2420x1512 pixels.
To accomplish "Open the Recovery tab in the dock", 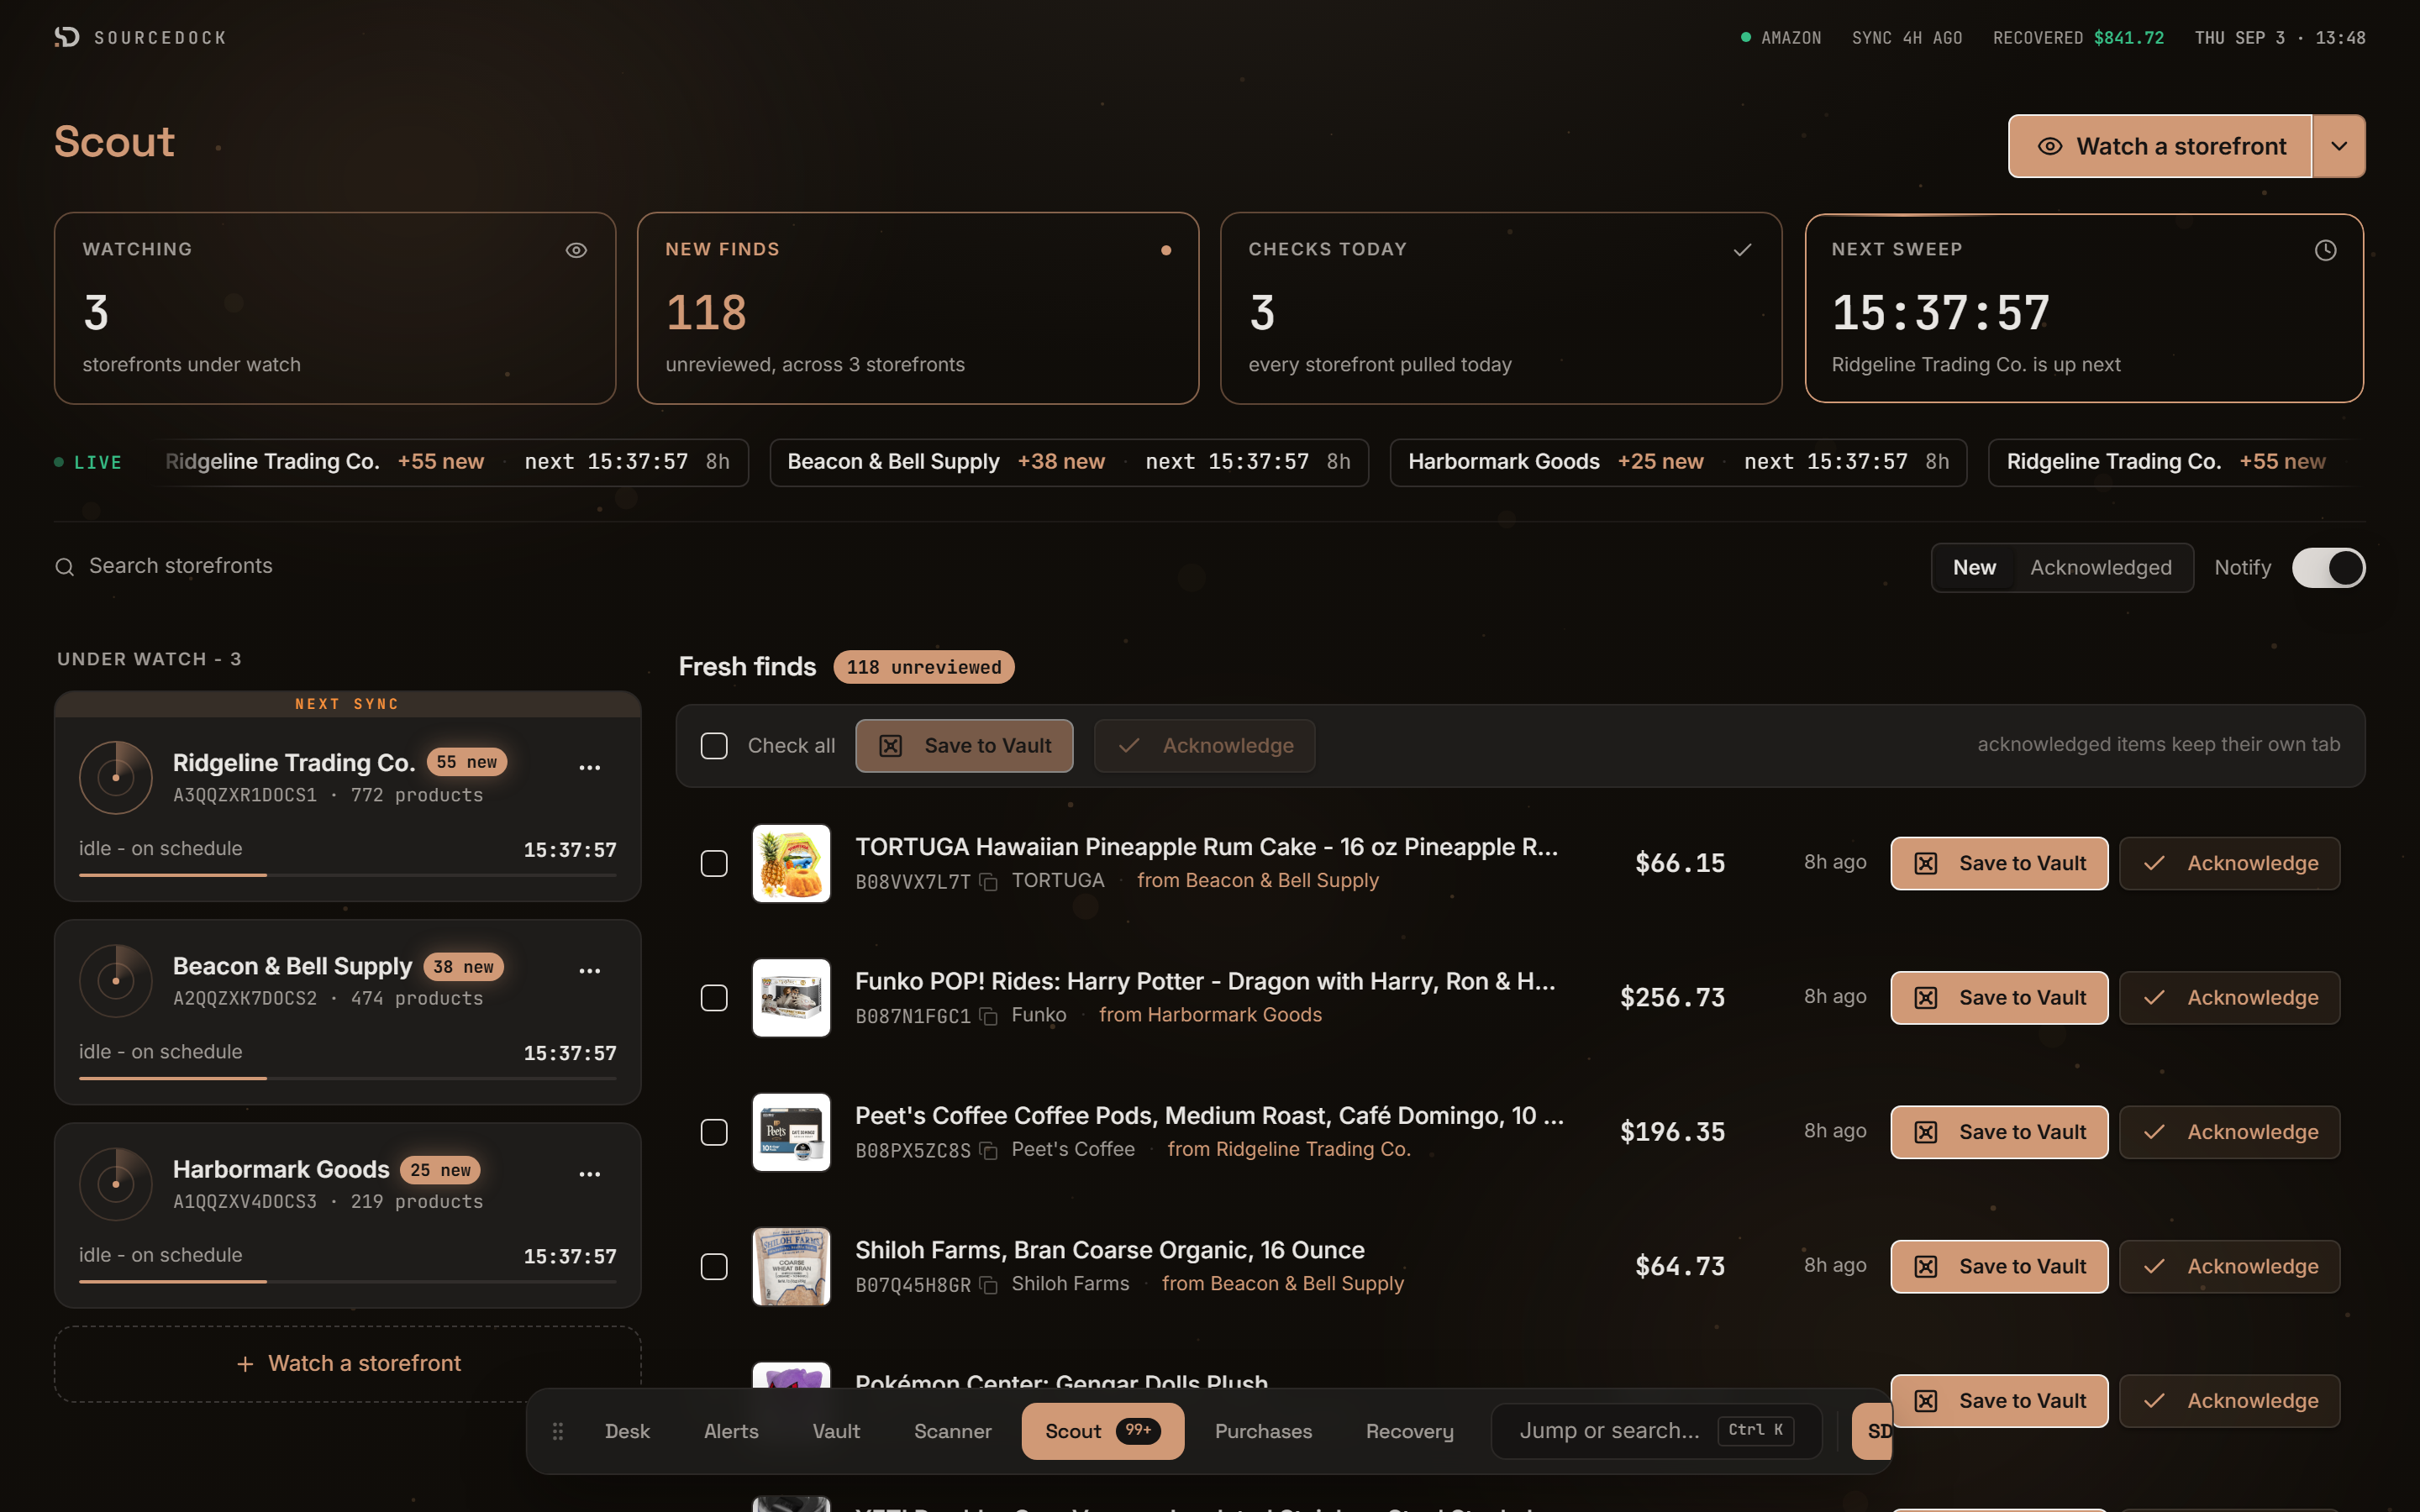I will point(1409,1431).
